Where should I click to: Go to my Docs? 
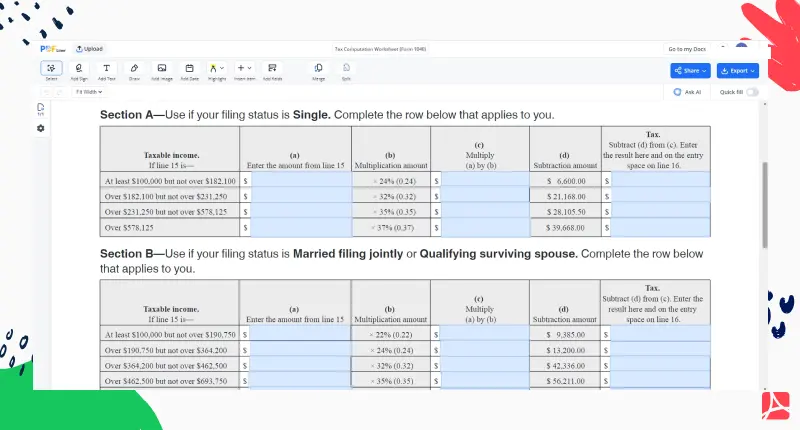point(687,49)
